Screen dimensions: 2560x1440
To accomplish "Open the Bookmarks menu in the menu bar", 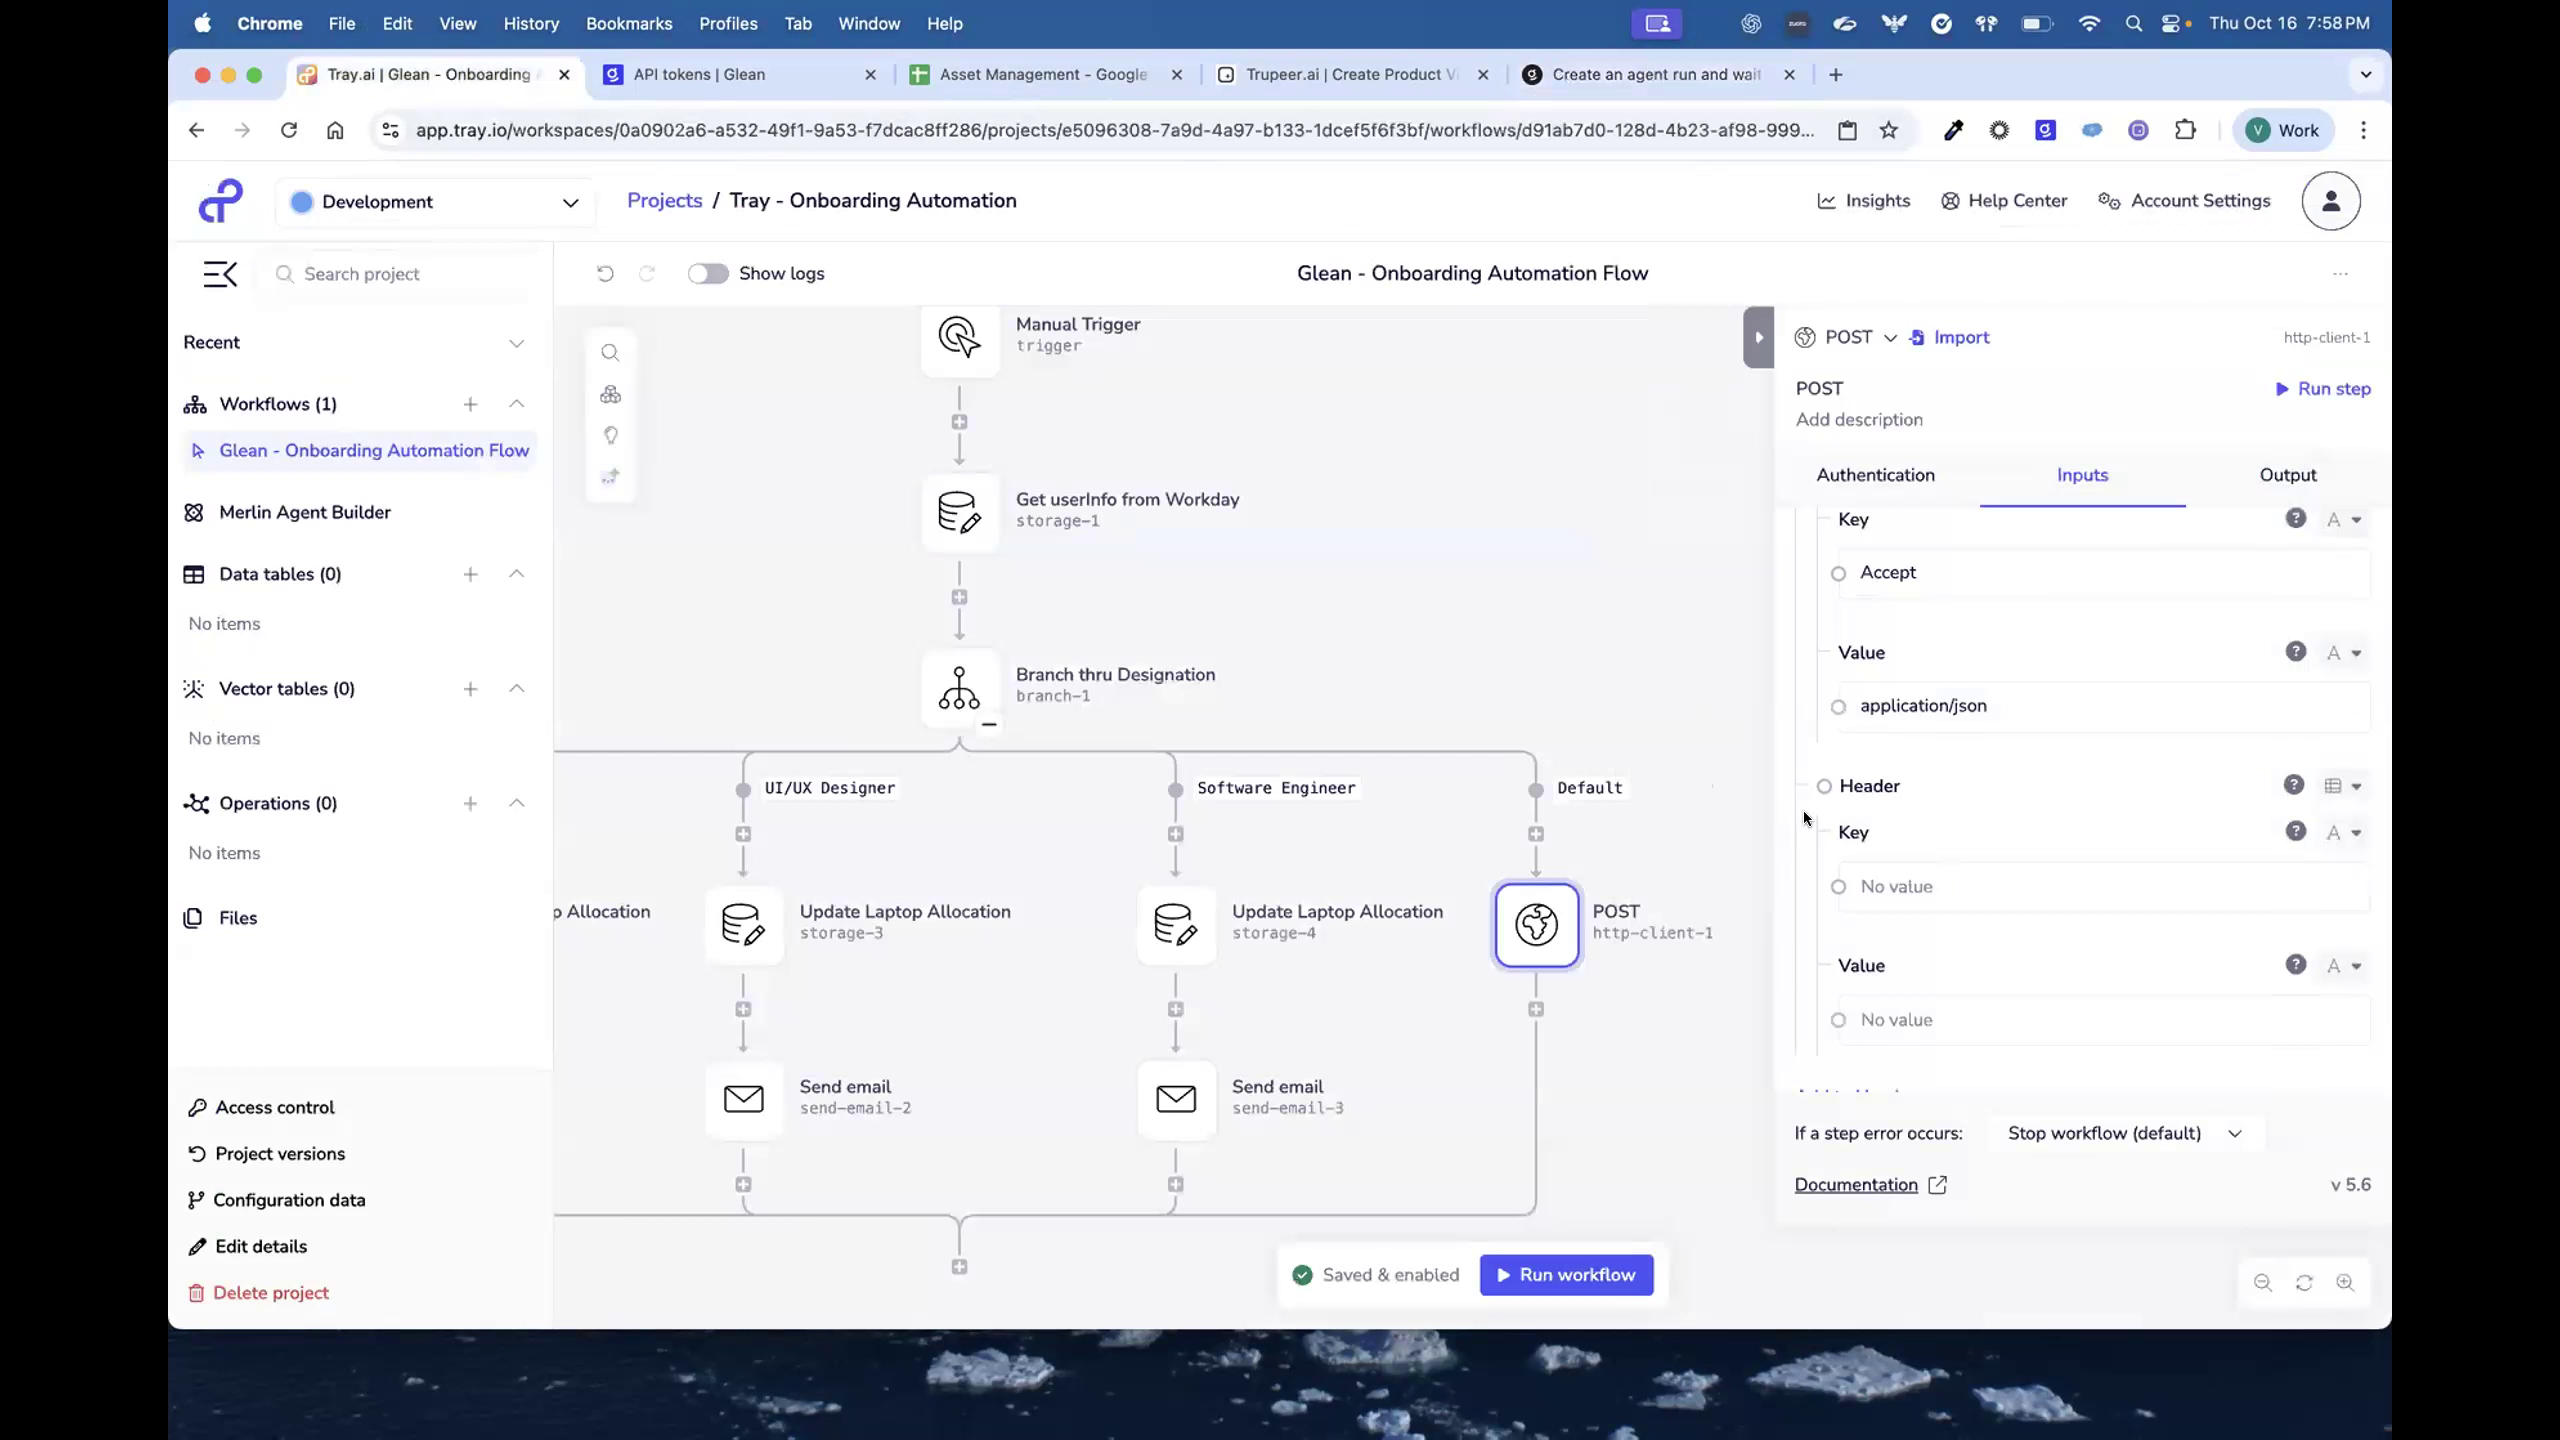I will click(629, 23).
